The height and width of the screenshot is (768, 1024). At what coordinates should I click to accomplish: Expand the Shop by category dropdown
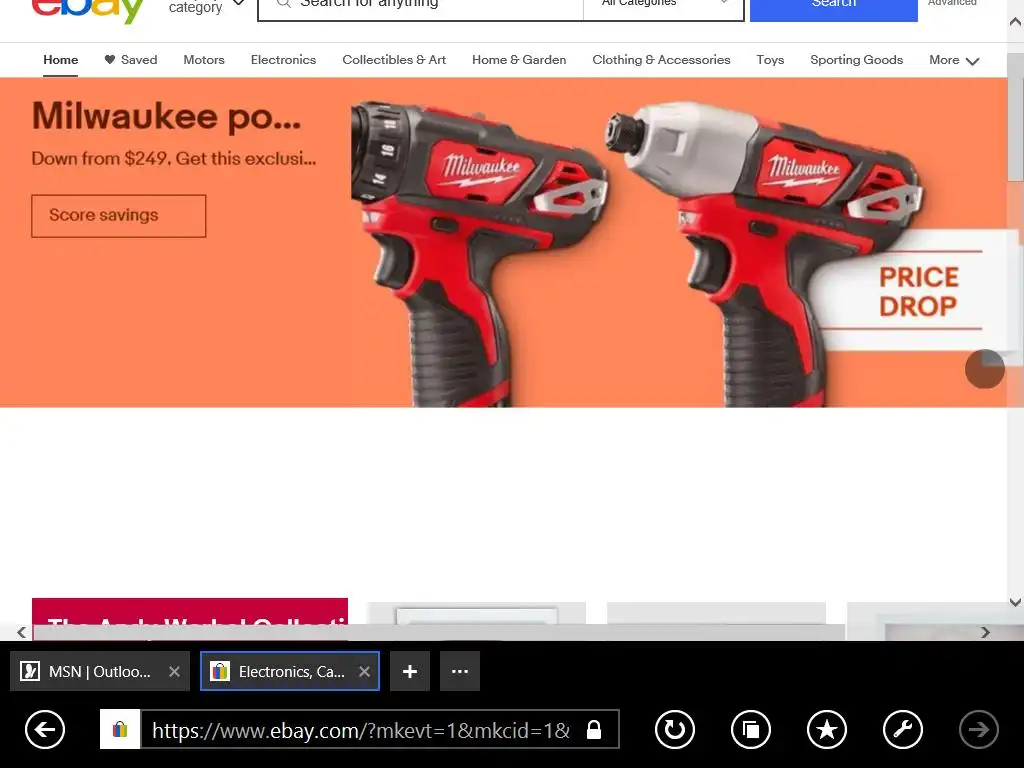[x=206, y=7]
